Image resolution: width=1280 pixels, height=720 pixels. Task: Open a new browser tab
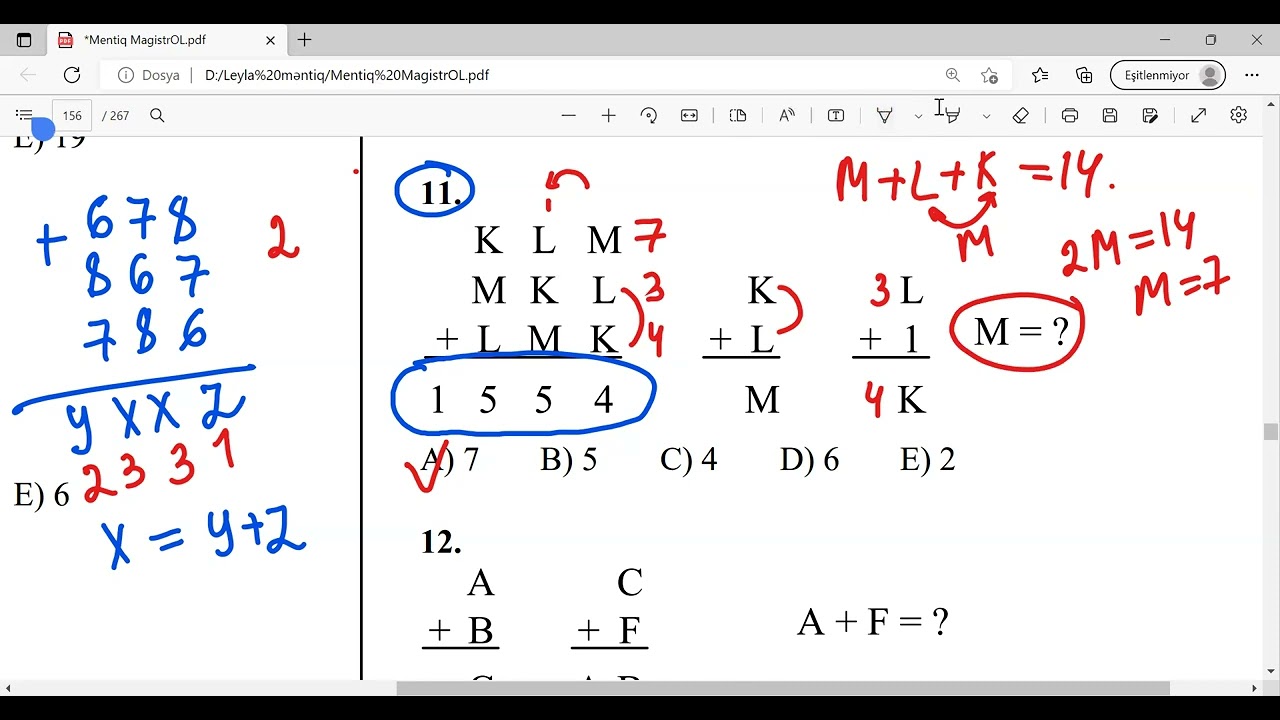pos(305,40)
